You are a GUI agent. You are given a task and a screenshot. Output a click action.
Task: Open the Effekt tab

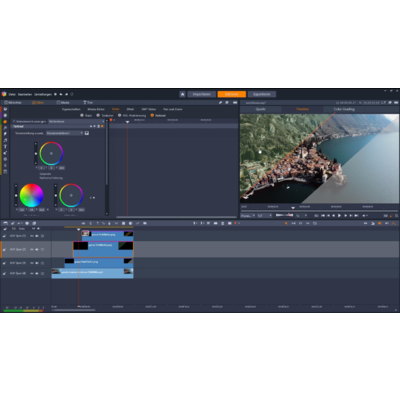click(130, 109)
